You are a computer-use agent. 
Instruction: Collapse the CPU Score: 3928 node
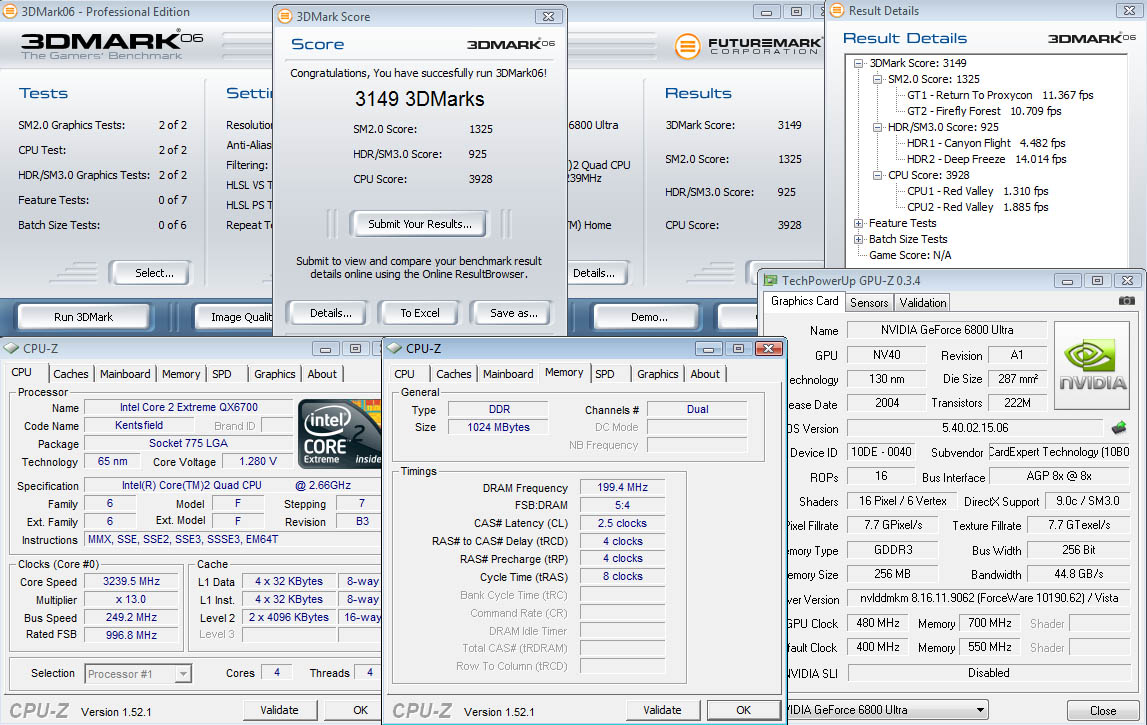pyautogui.click(x=877, y=176)
